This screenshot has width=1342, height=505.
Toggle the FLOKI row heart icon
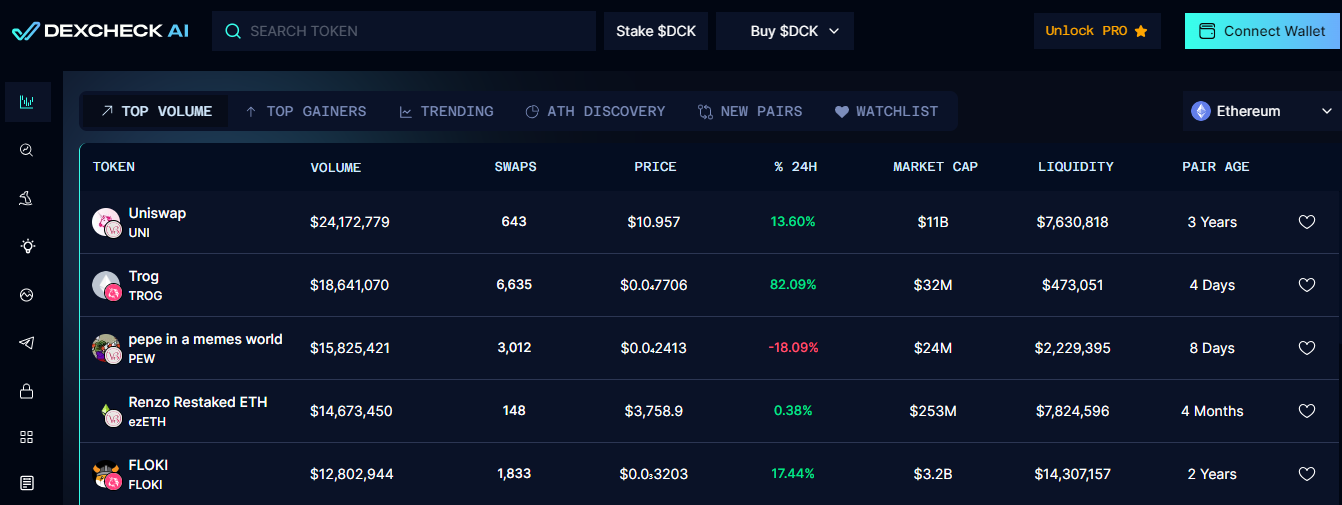pyautogui.click(x=1306, y=474)
